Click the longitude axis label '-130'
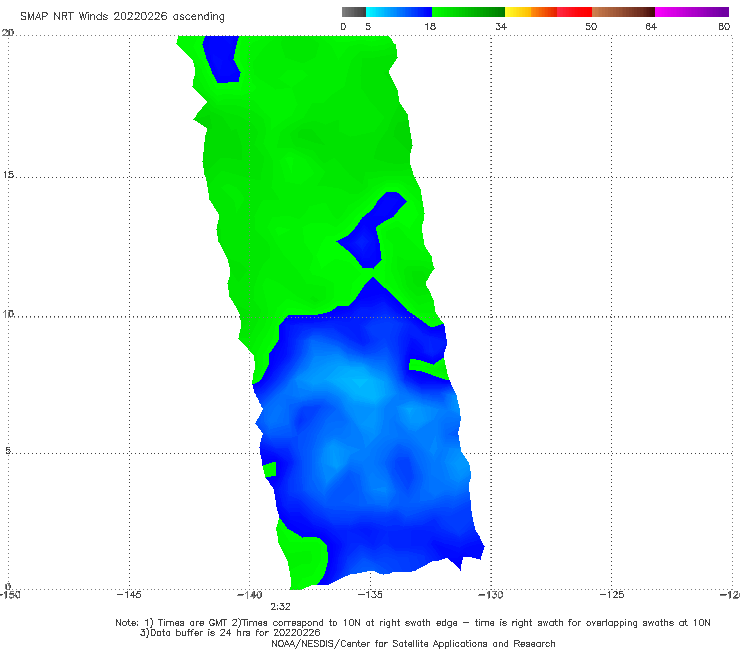 [491, 594]
